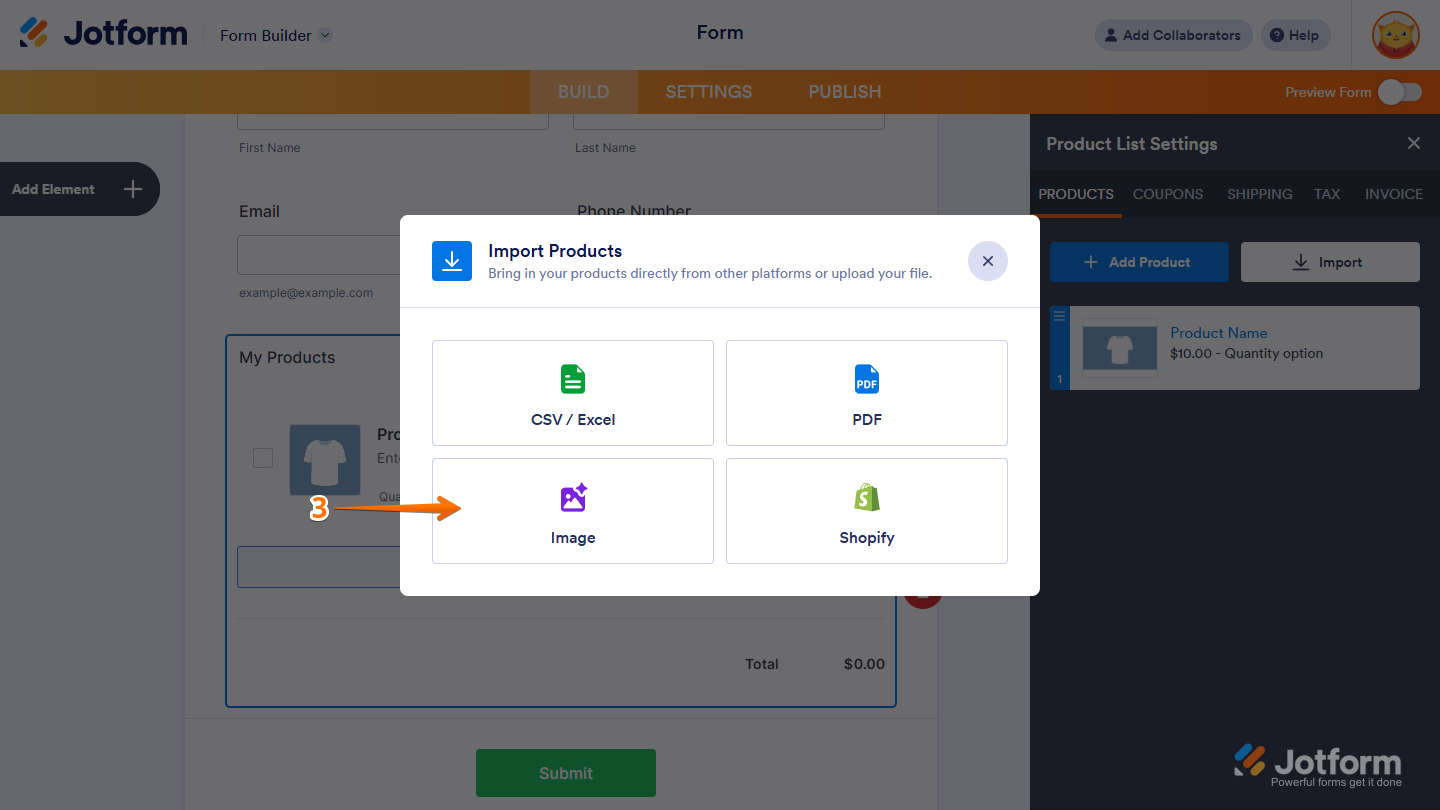
Task: Click the plus icon on Add Element
Action: [133, 189]
